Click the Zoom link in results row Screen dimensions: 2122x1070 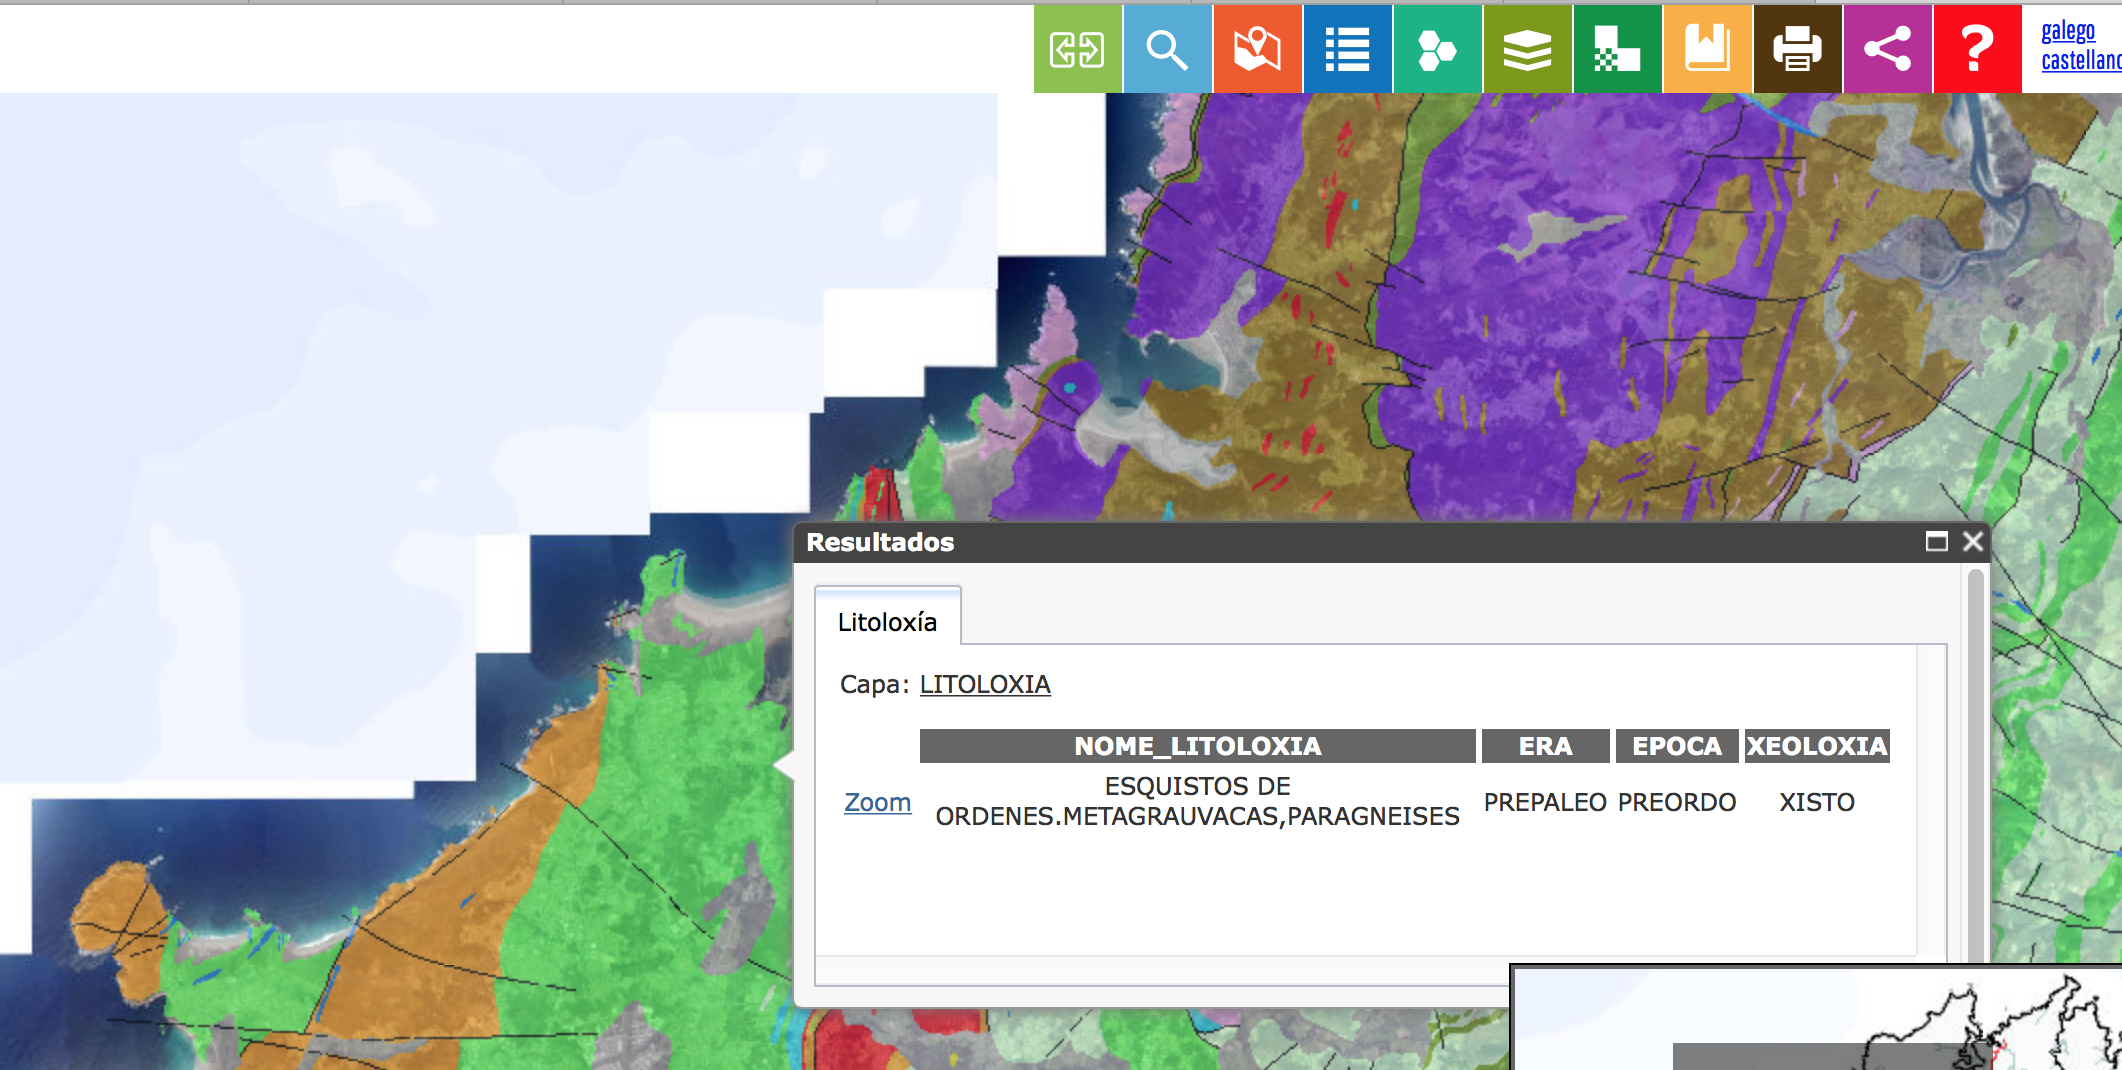point(877,802)
